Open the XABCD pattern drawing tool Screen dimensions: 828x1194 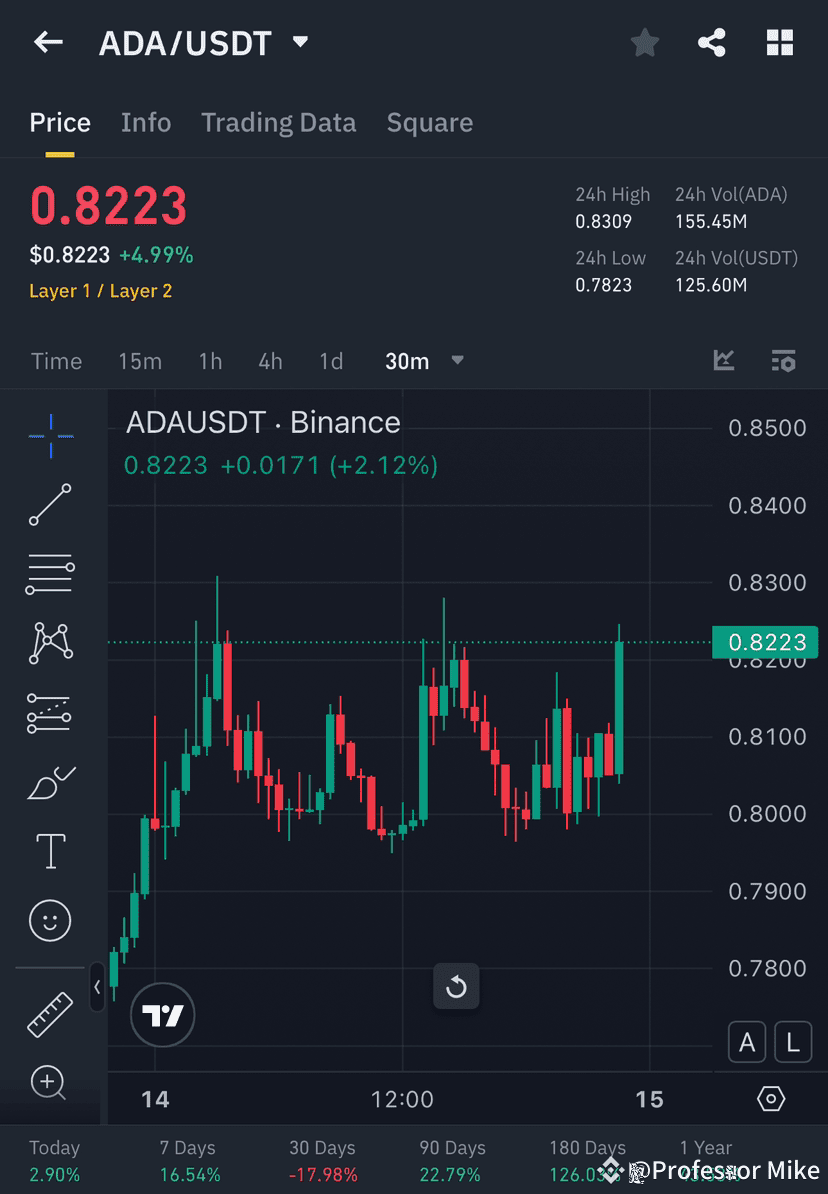pos(50,643)
